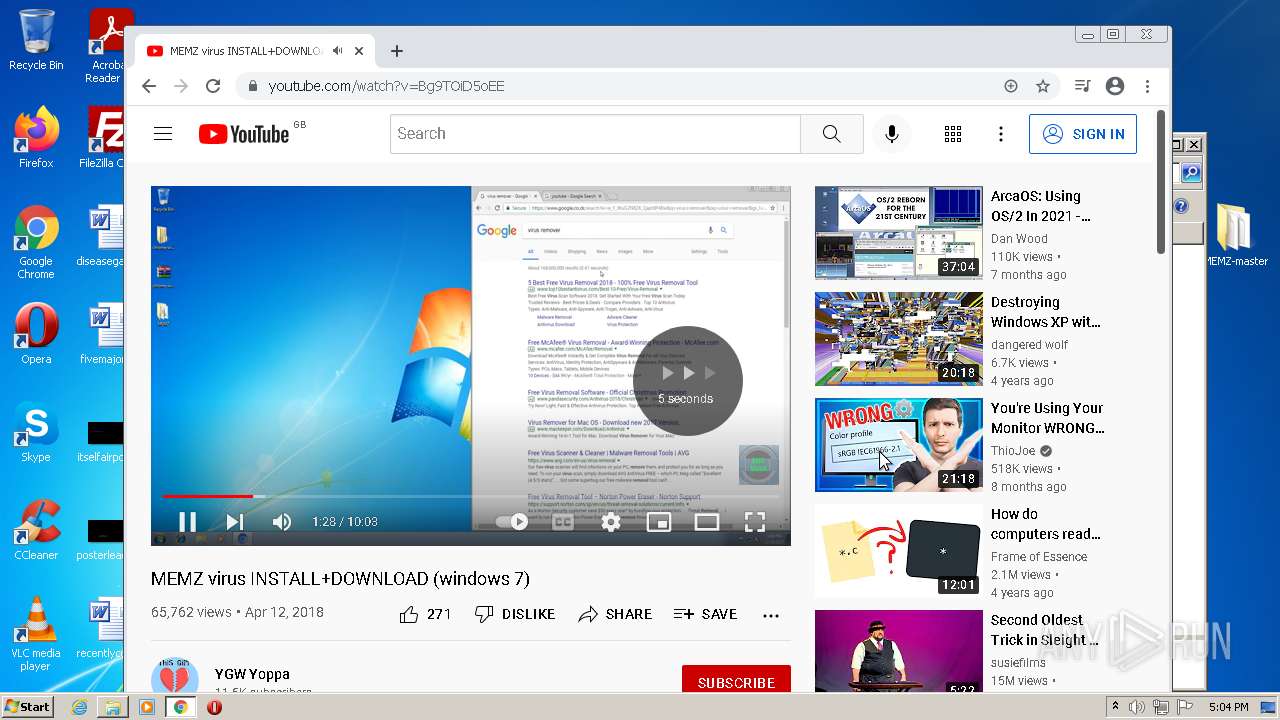1280x720 pixels.
Task: Search with your voice microphone
Action: coord(892,134)
